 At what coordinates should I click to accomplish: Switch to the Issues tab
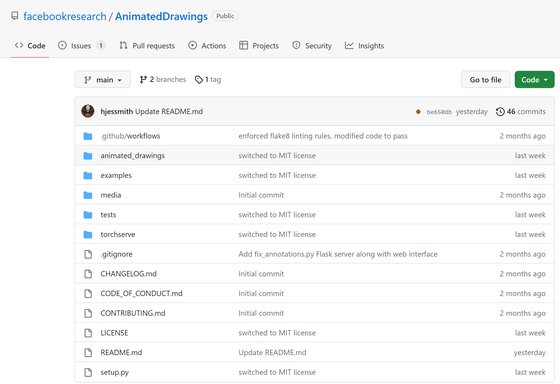[x=81, y=46]
